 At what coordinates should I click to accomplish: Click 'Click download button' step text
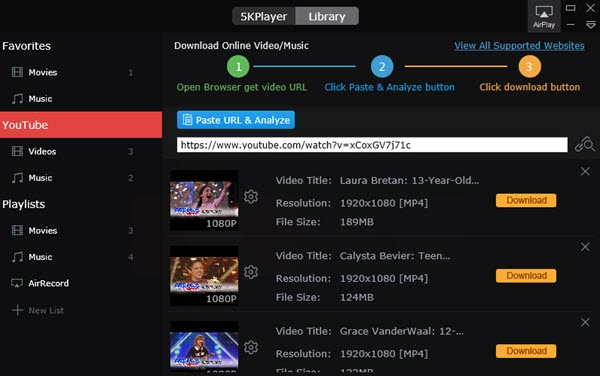coord(530,87)
